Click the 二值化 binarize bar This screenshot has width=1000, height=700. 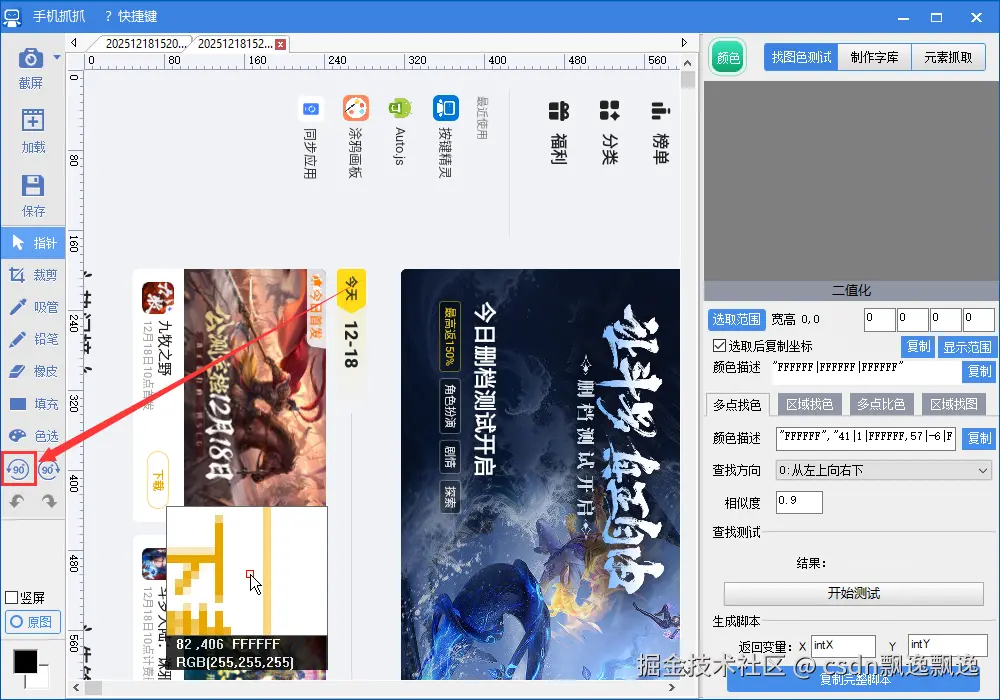tap(851, 291)
